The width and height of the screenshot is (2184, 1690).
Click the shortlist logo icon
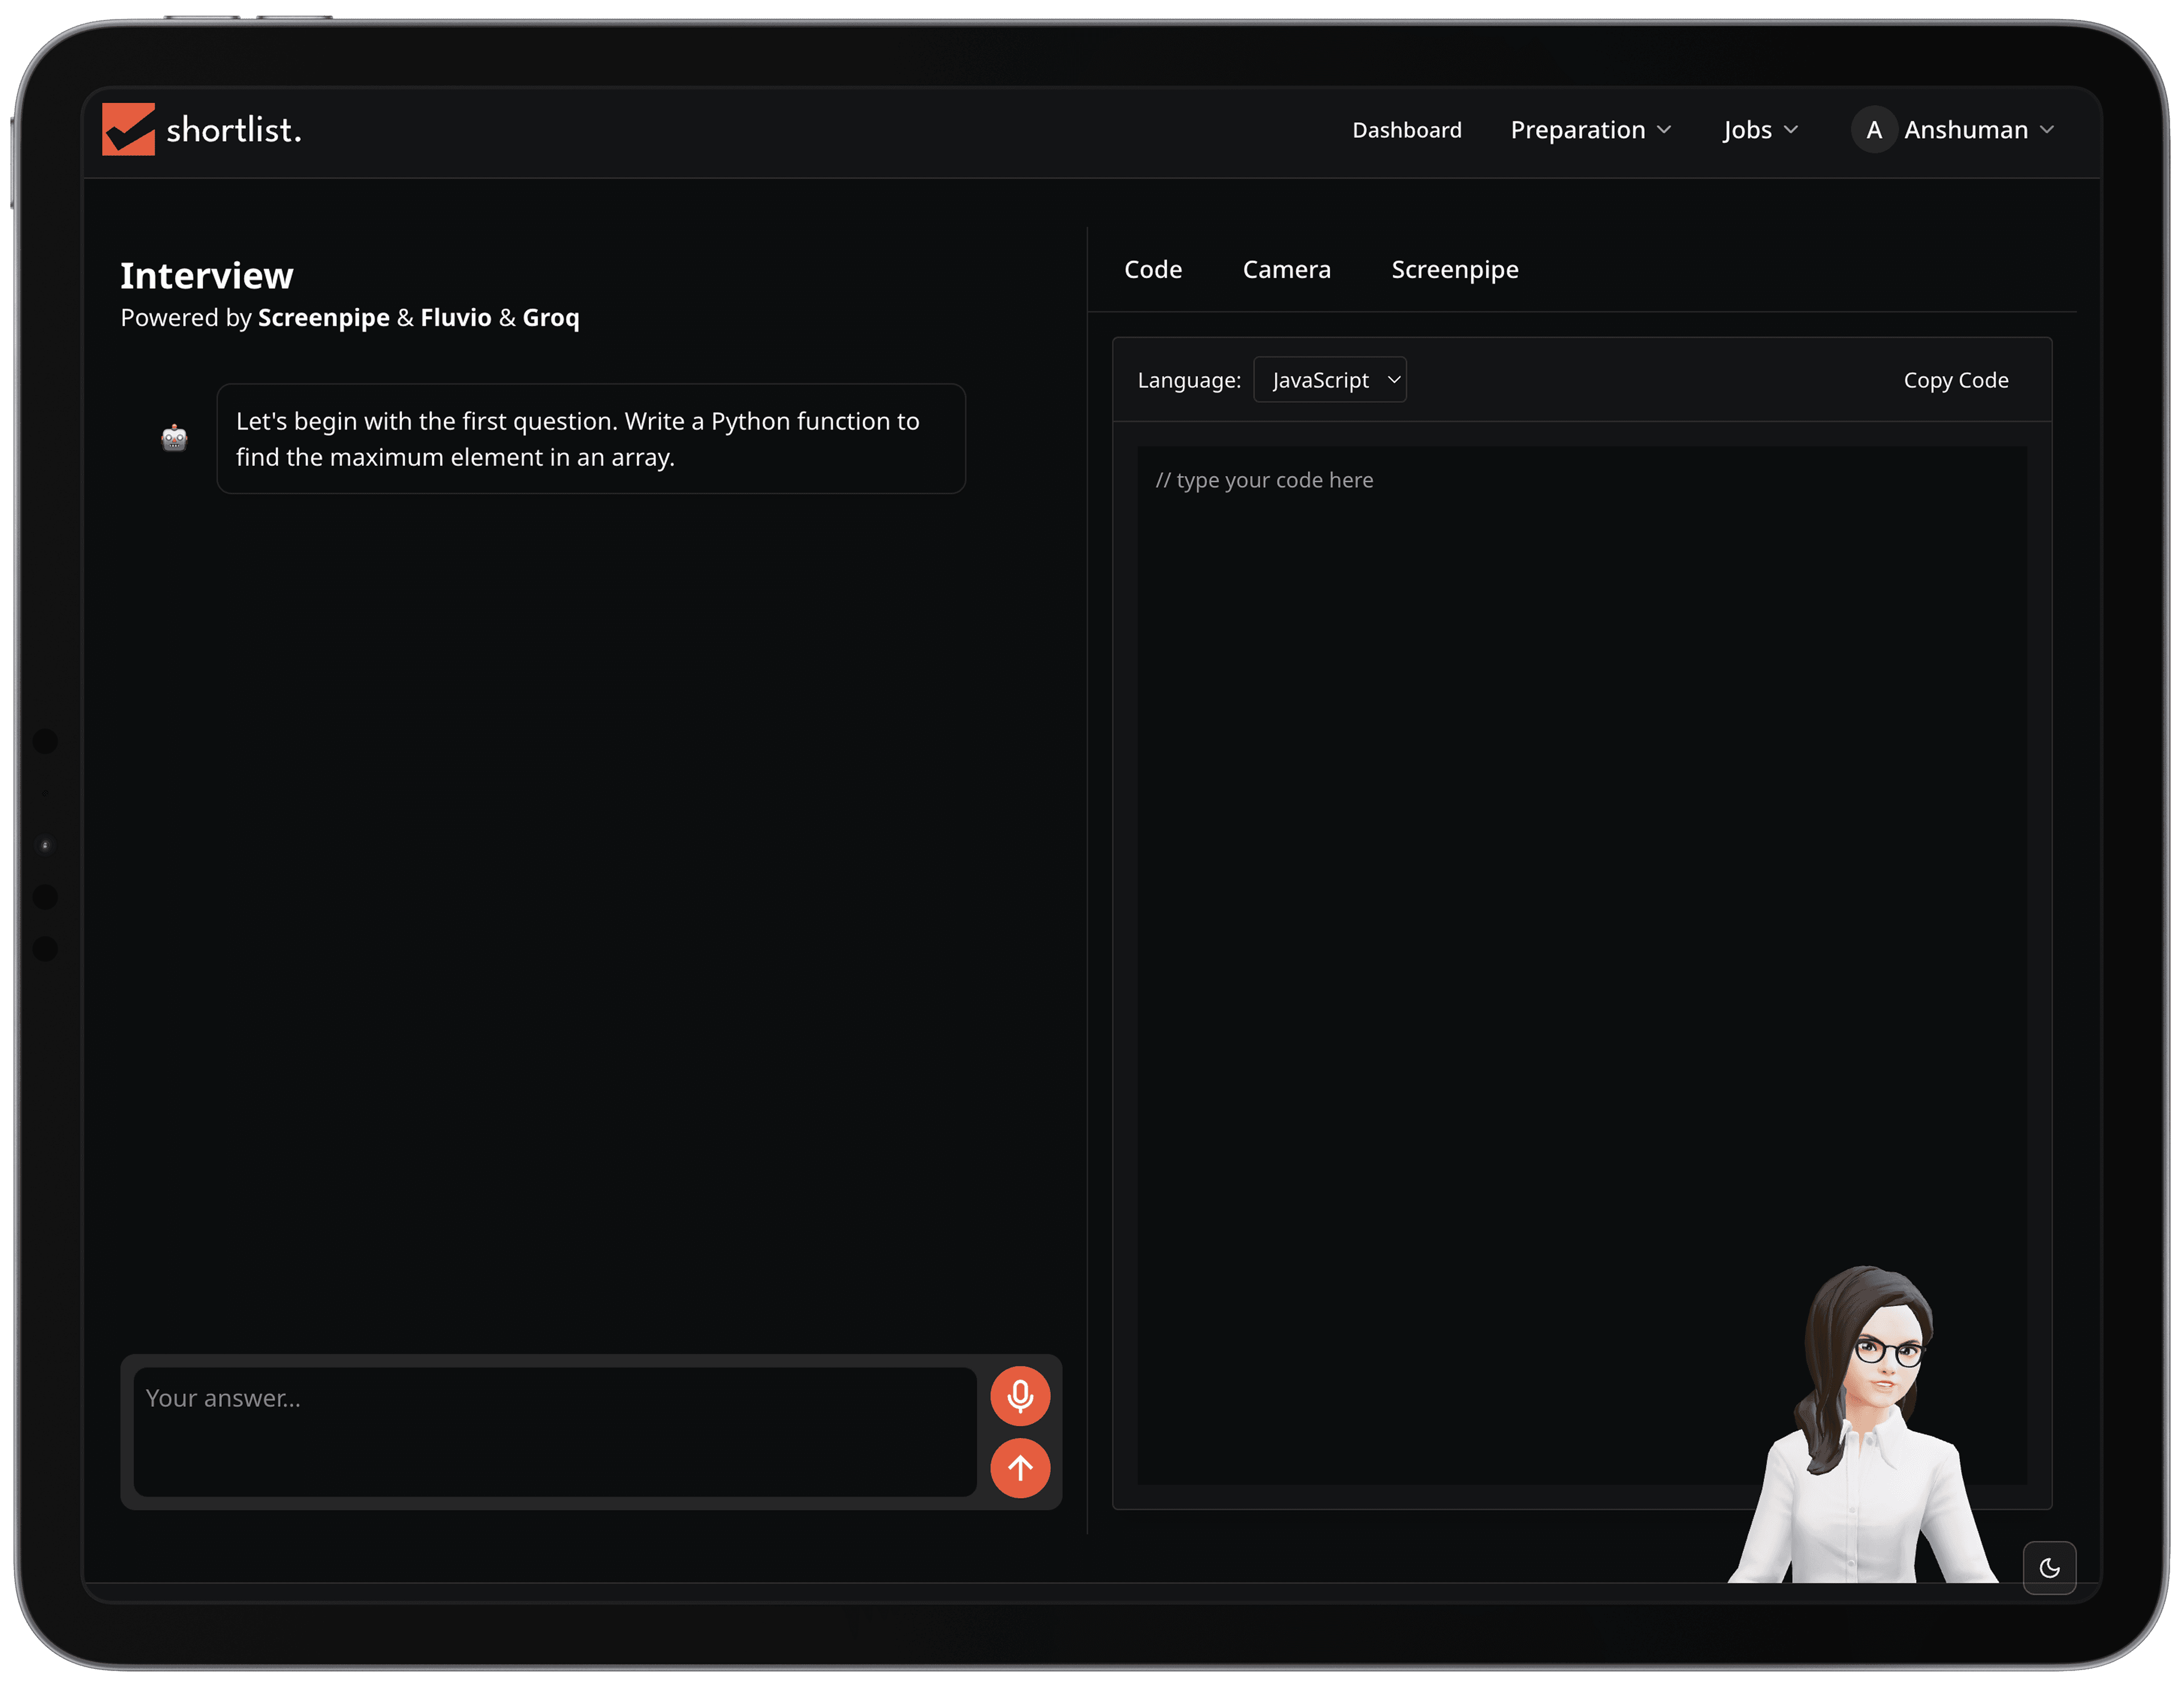coord(129,130)
